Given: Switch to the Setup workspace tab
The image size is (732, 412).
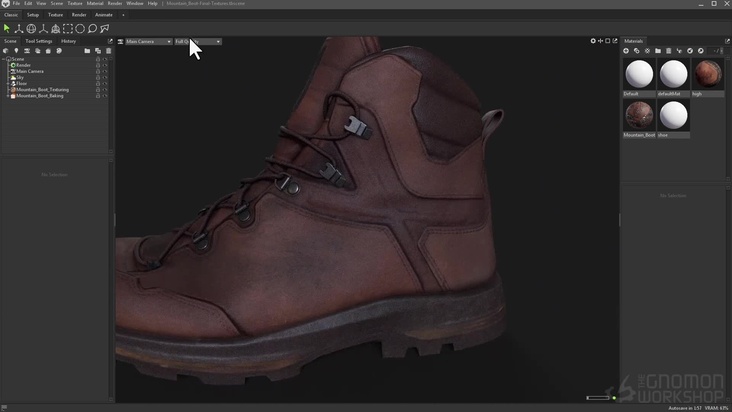Looking at the screenshot, I should 33,15.
